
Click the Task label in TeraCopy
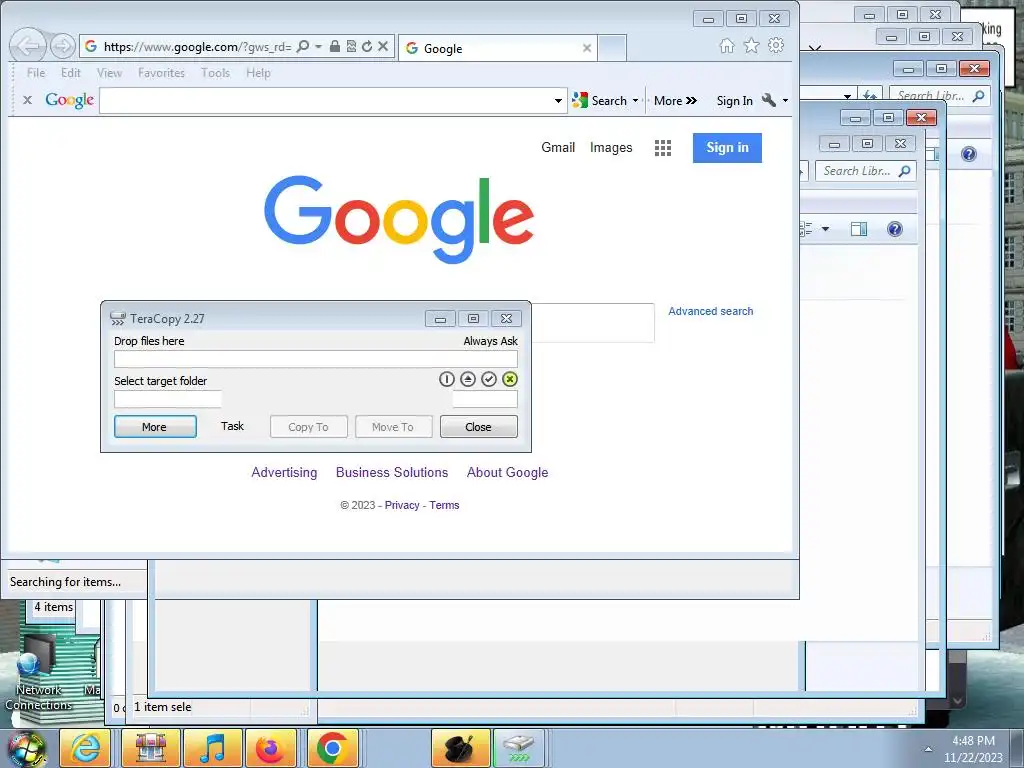232,426
